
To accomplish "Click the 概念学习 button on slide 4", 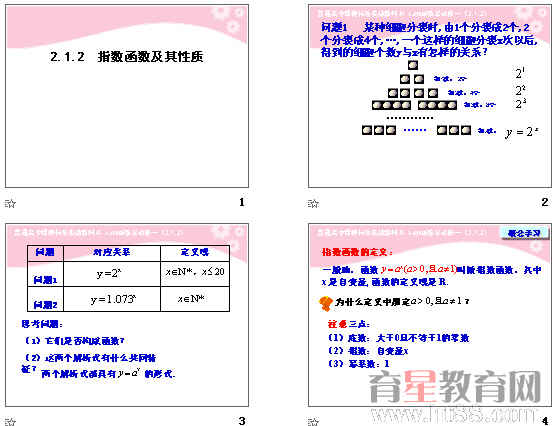I will 524,233.
